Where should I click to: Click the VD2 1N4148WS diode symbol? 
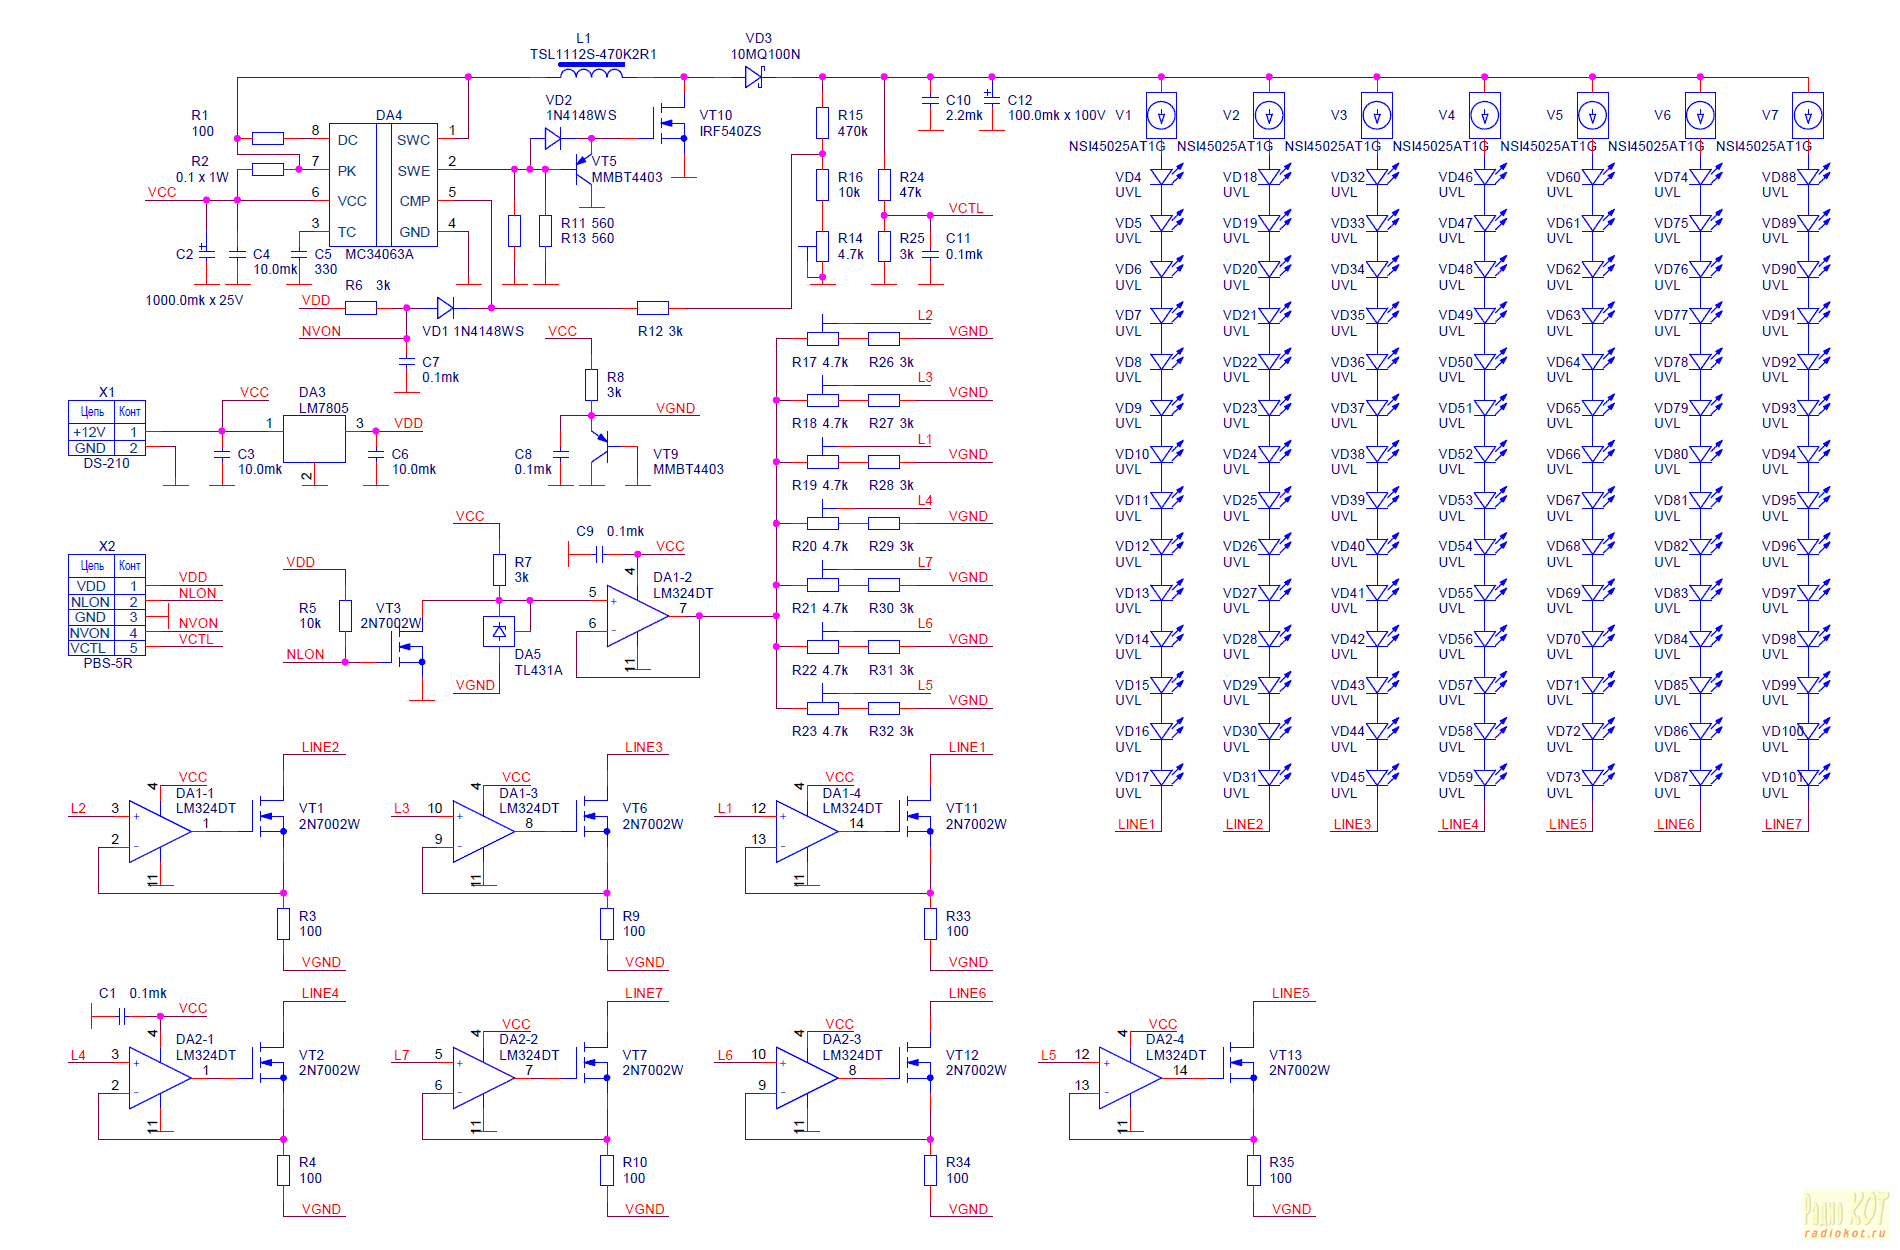[x=552, y=139]
